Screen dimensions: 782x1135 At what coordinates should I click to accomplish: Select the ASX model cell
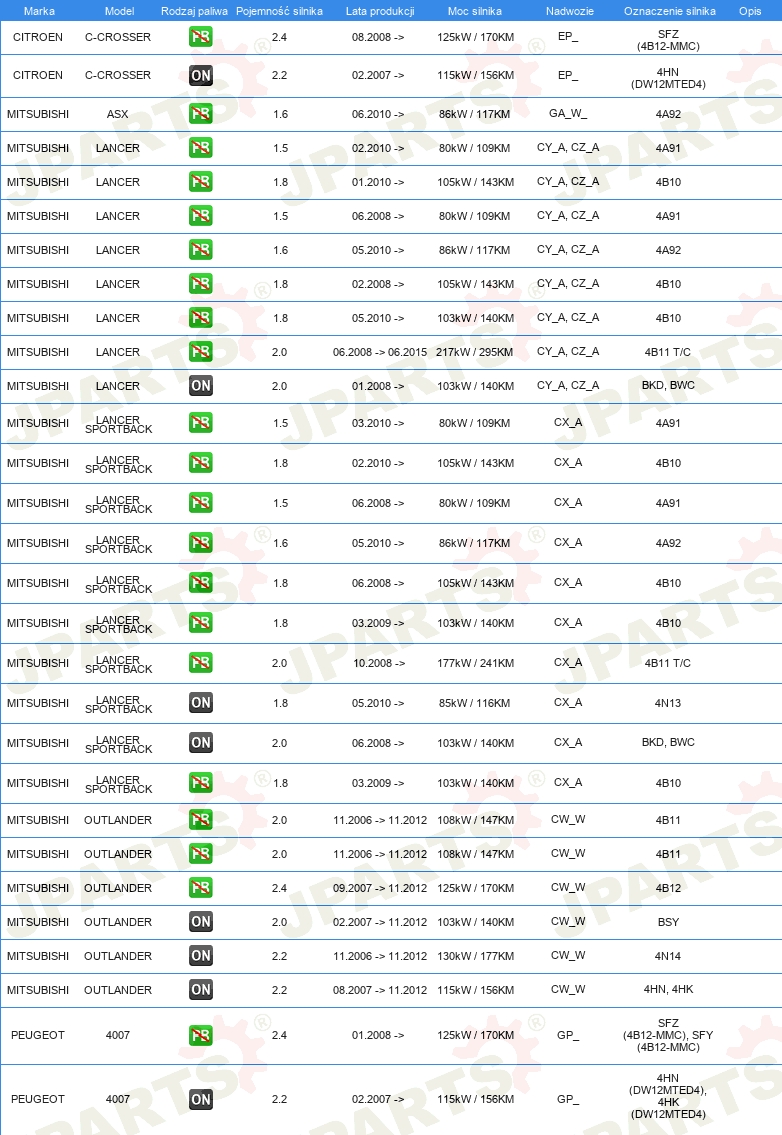tap(117, 114)
